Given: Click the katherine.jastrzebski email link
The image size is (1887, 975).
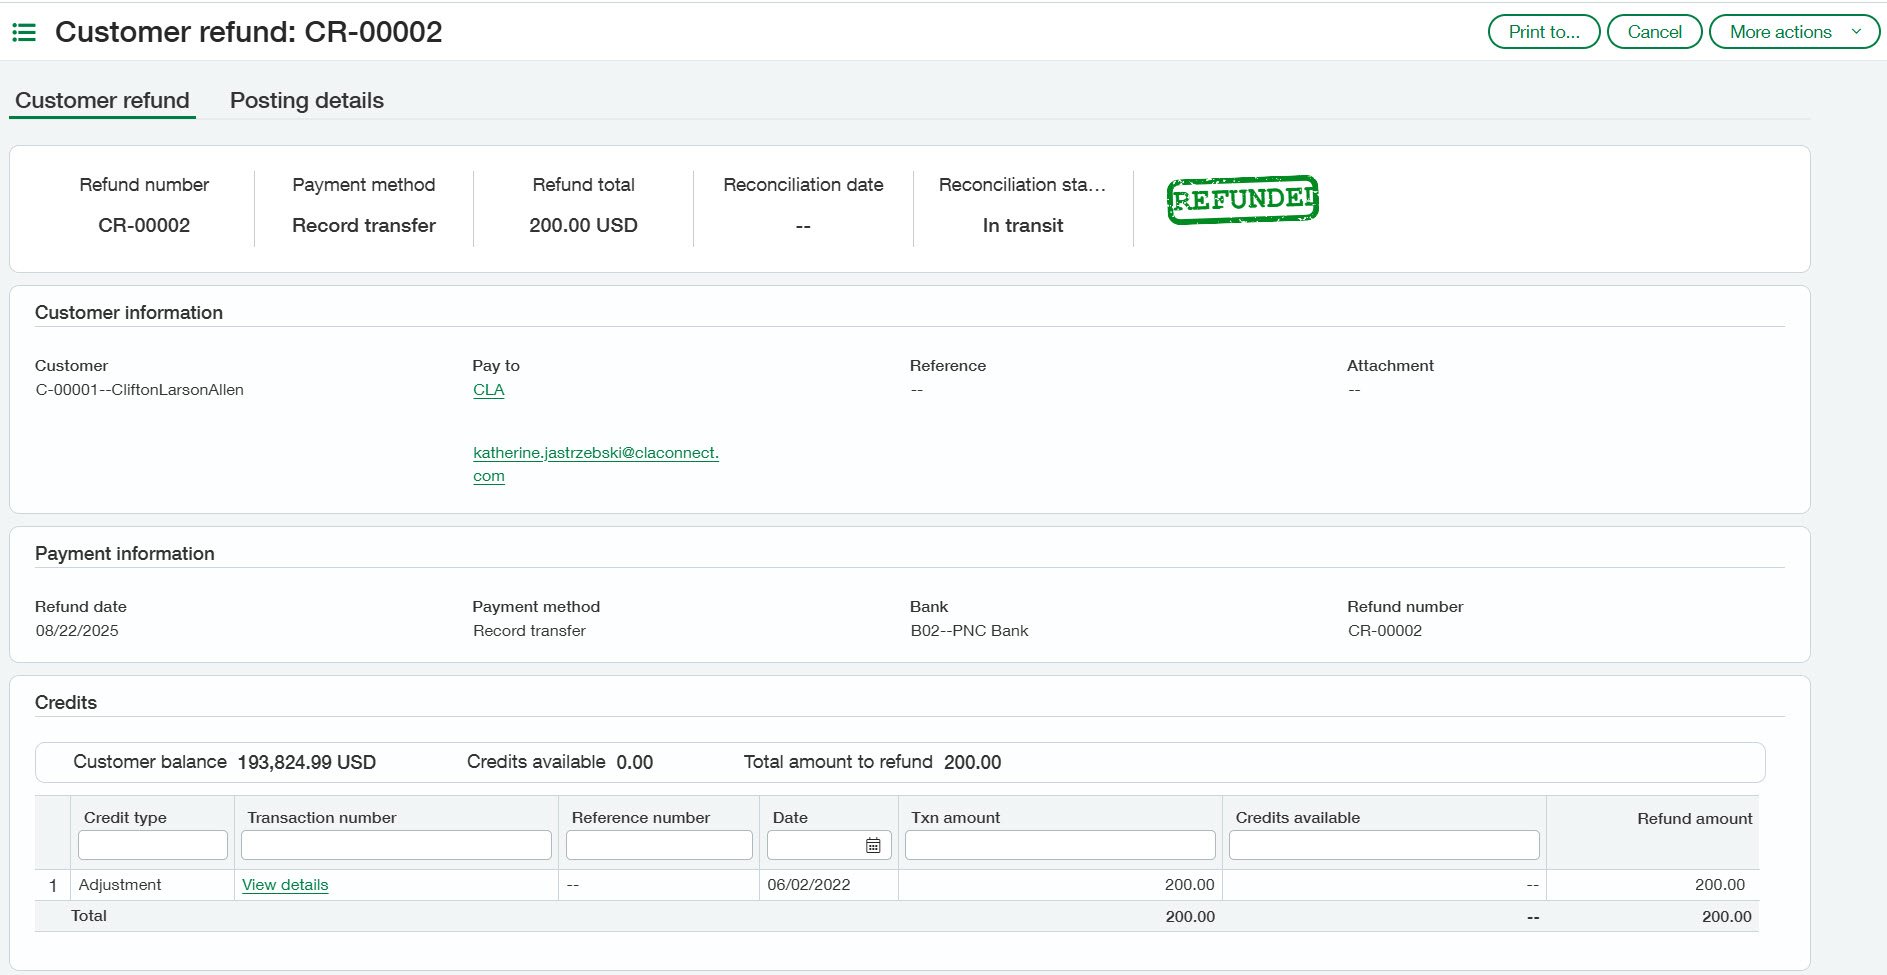Looking at the screenshot, I should [x=595, y=452].
